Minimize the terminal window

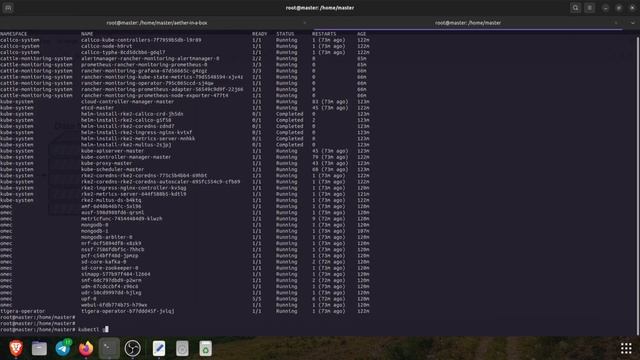(605, 8)
